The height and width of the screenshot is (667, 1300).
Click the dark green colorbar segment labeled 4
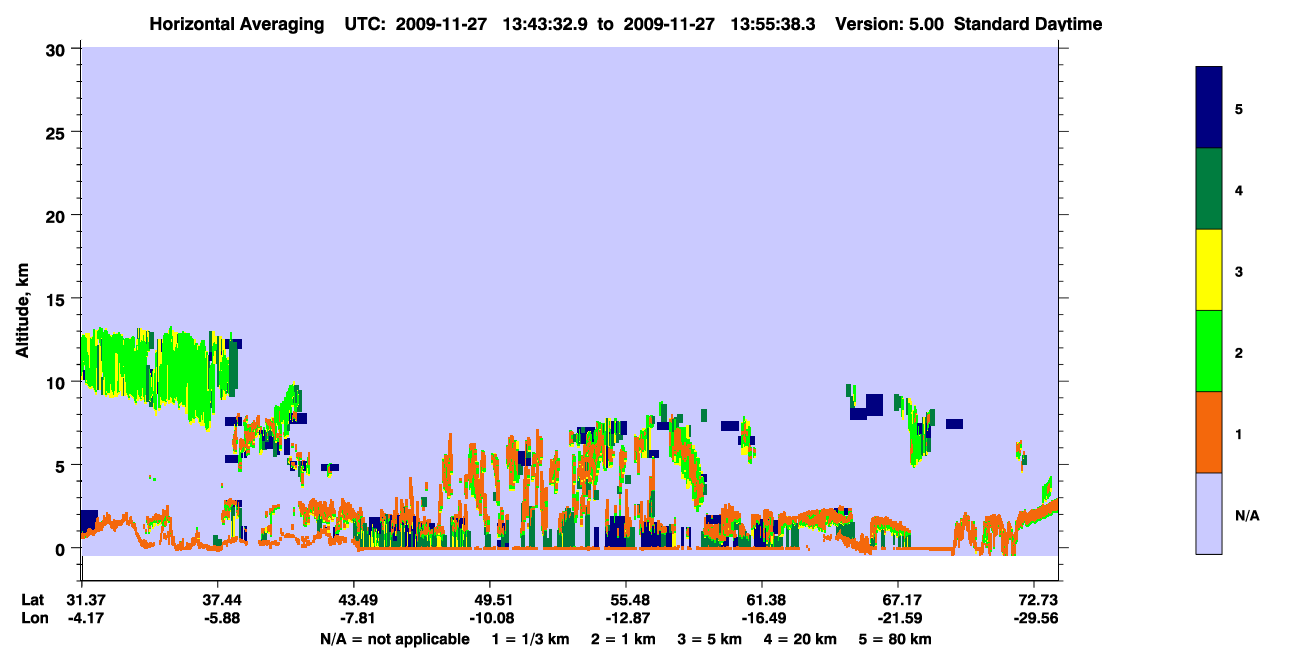tap(1209, 189)
